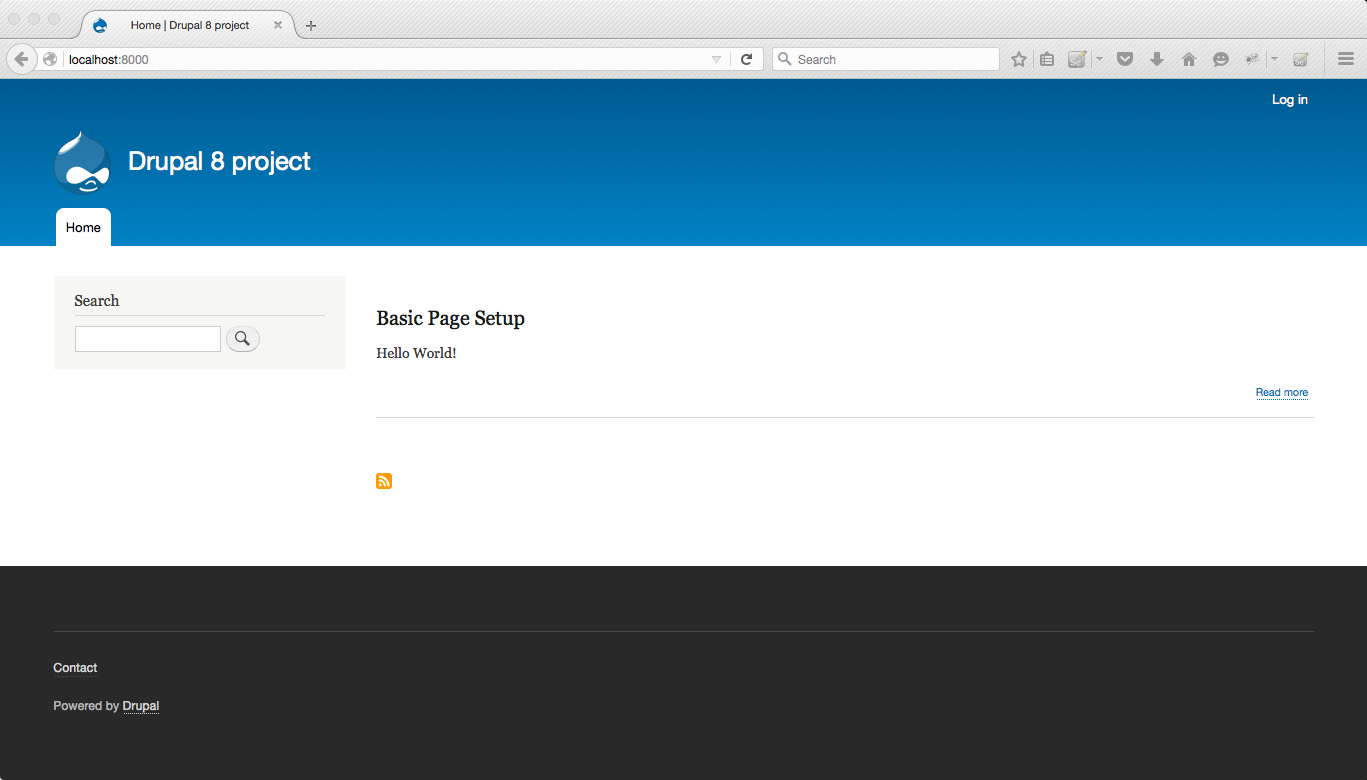Visit the Drupal link in footer
1367x780 pixels.
coord(141,706)
